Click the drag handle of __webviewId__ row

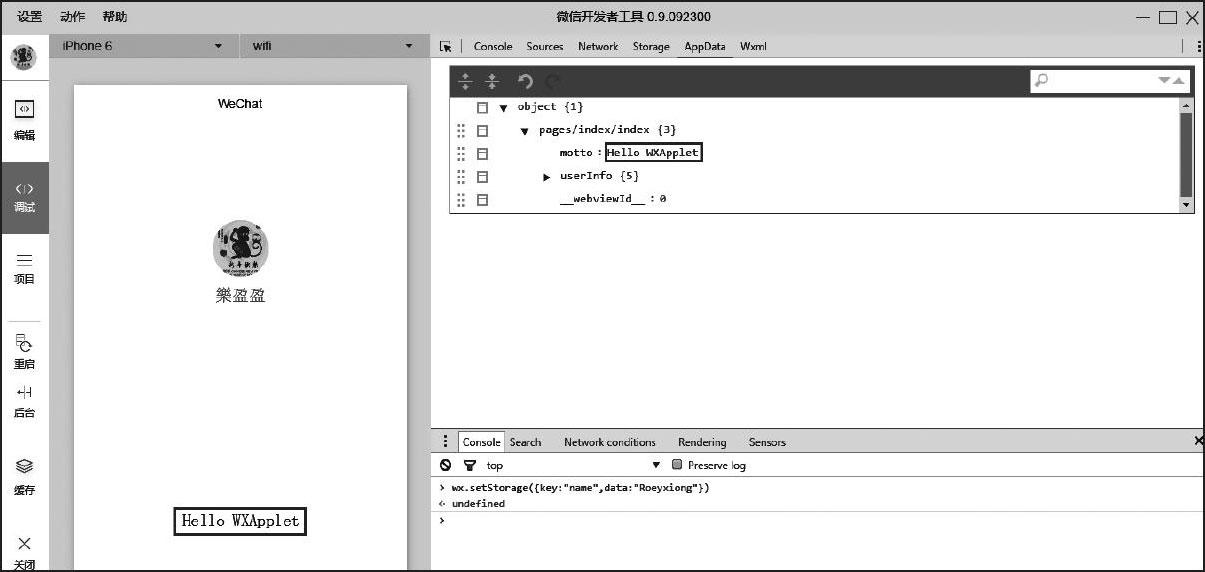coord(461,199)
